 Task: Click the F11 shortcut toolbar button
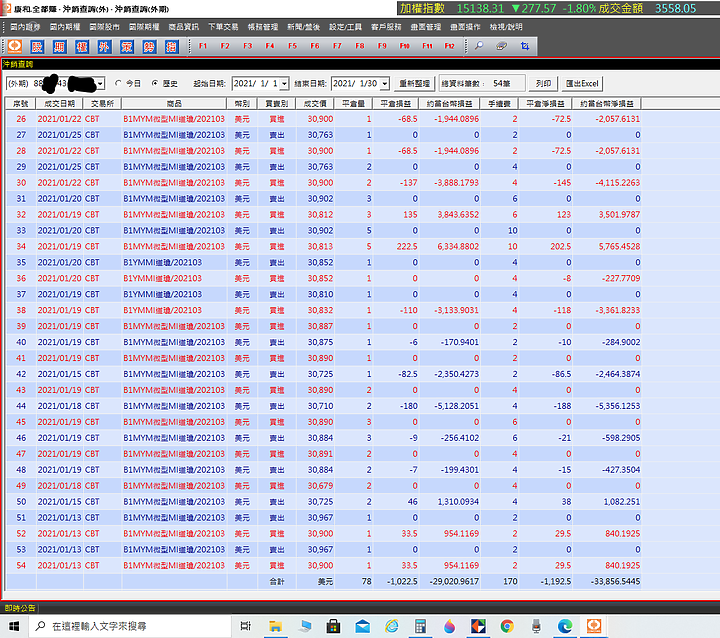(x=427, y=46)
